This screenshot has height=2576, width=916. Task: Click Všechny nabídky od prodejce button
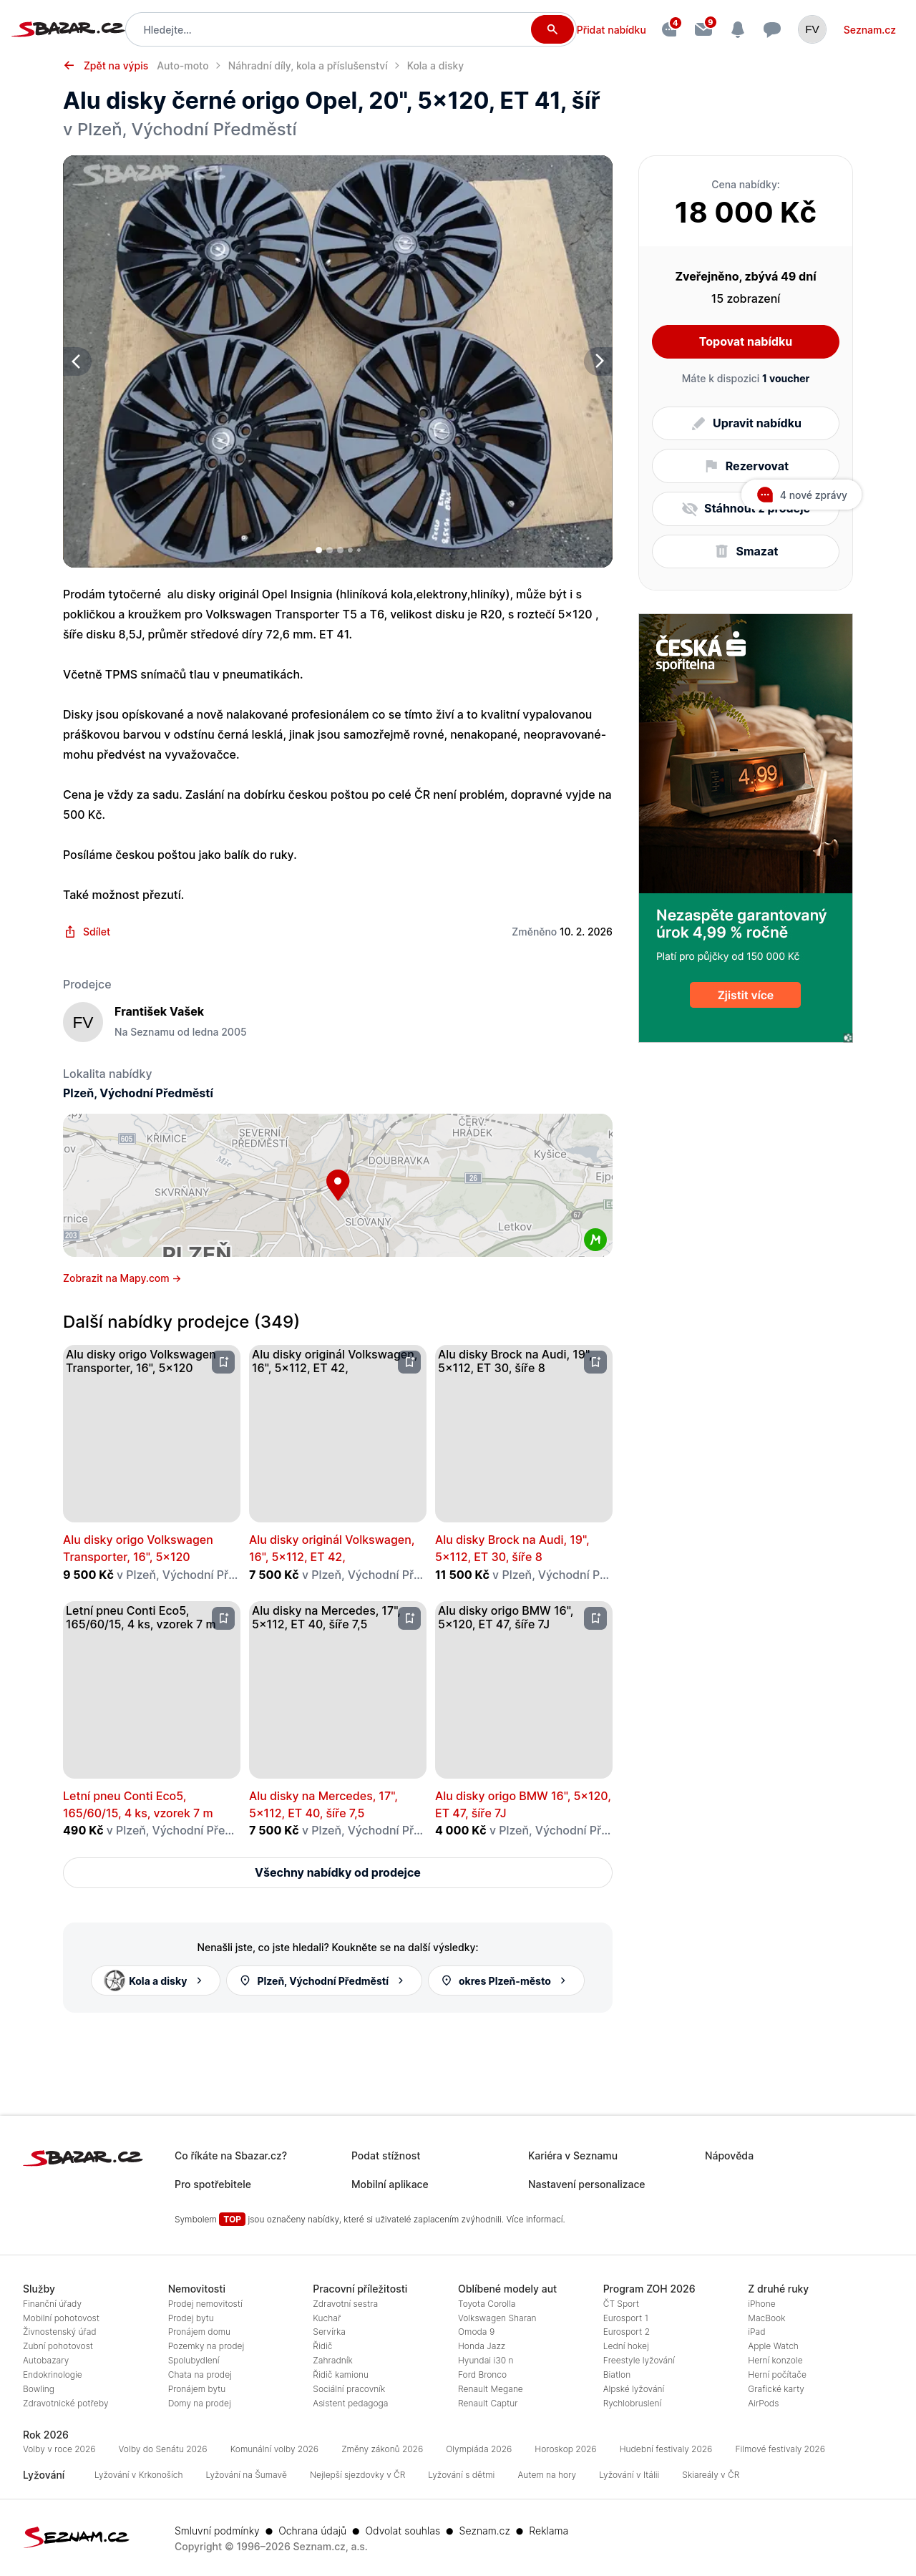[x=337, y=1872]
